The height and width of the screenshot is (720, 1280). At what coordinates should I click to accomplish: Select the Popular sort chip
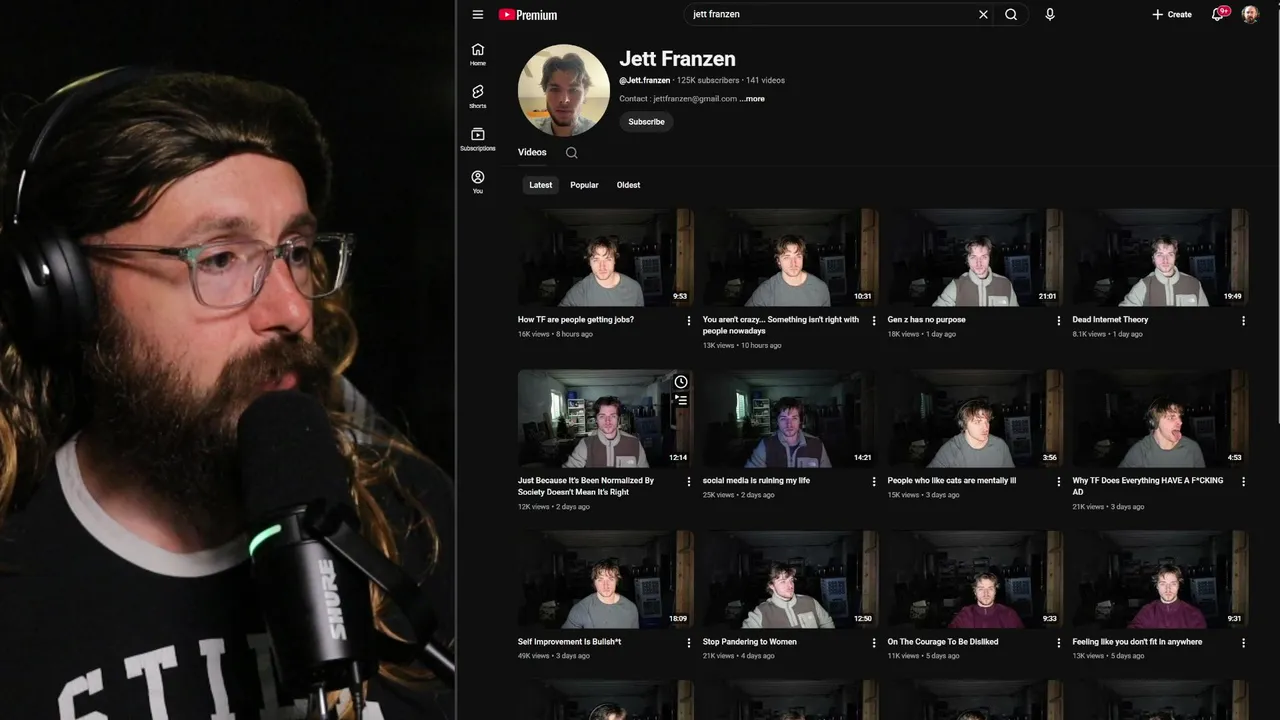(x=584, y=185)
